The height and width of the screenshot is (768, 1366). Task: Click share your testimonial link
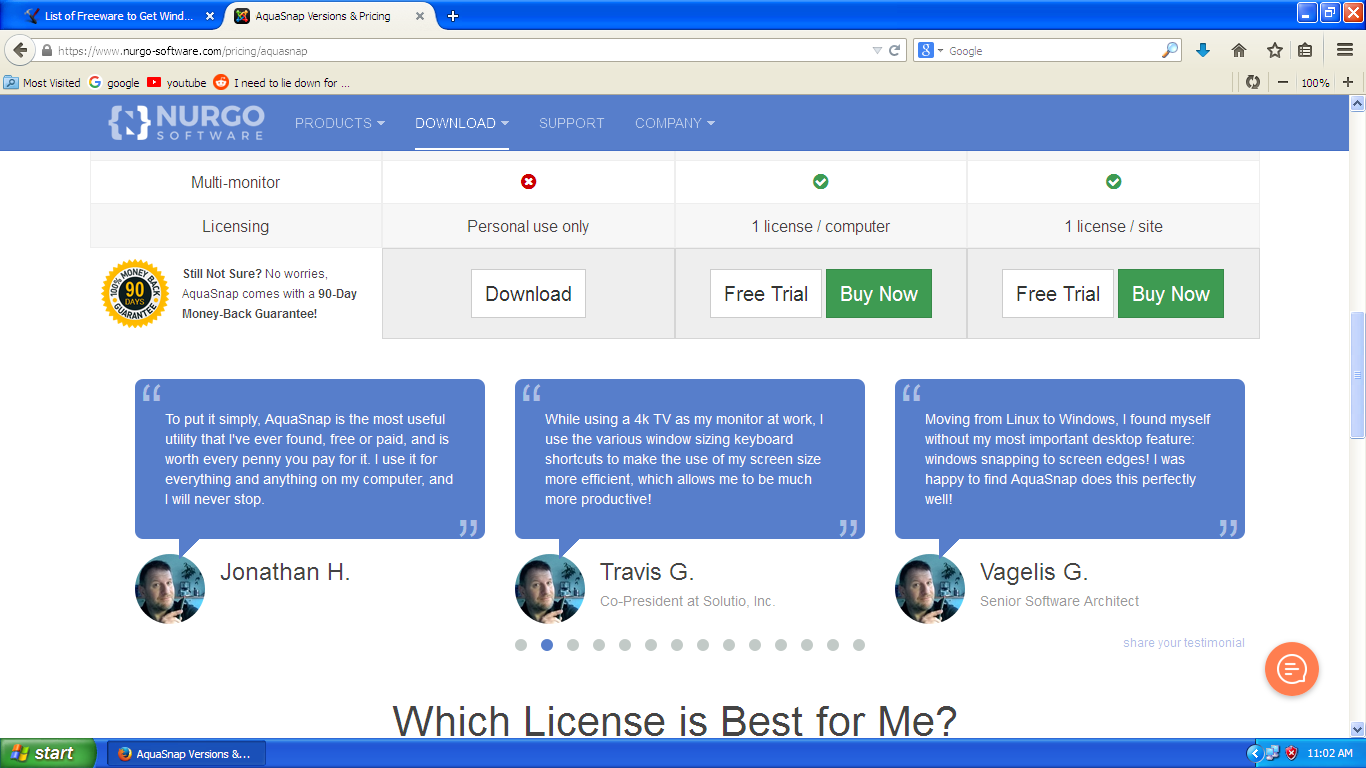pos(1184,643)
